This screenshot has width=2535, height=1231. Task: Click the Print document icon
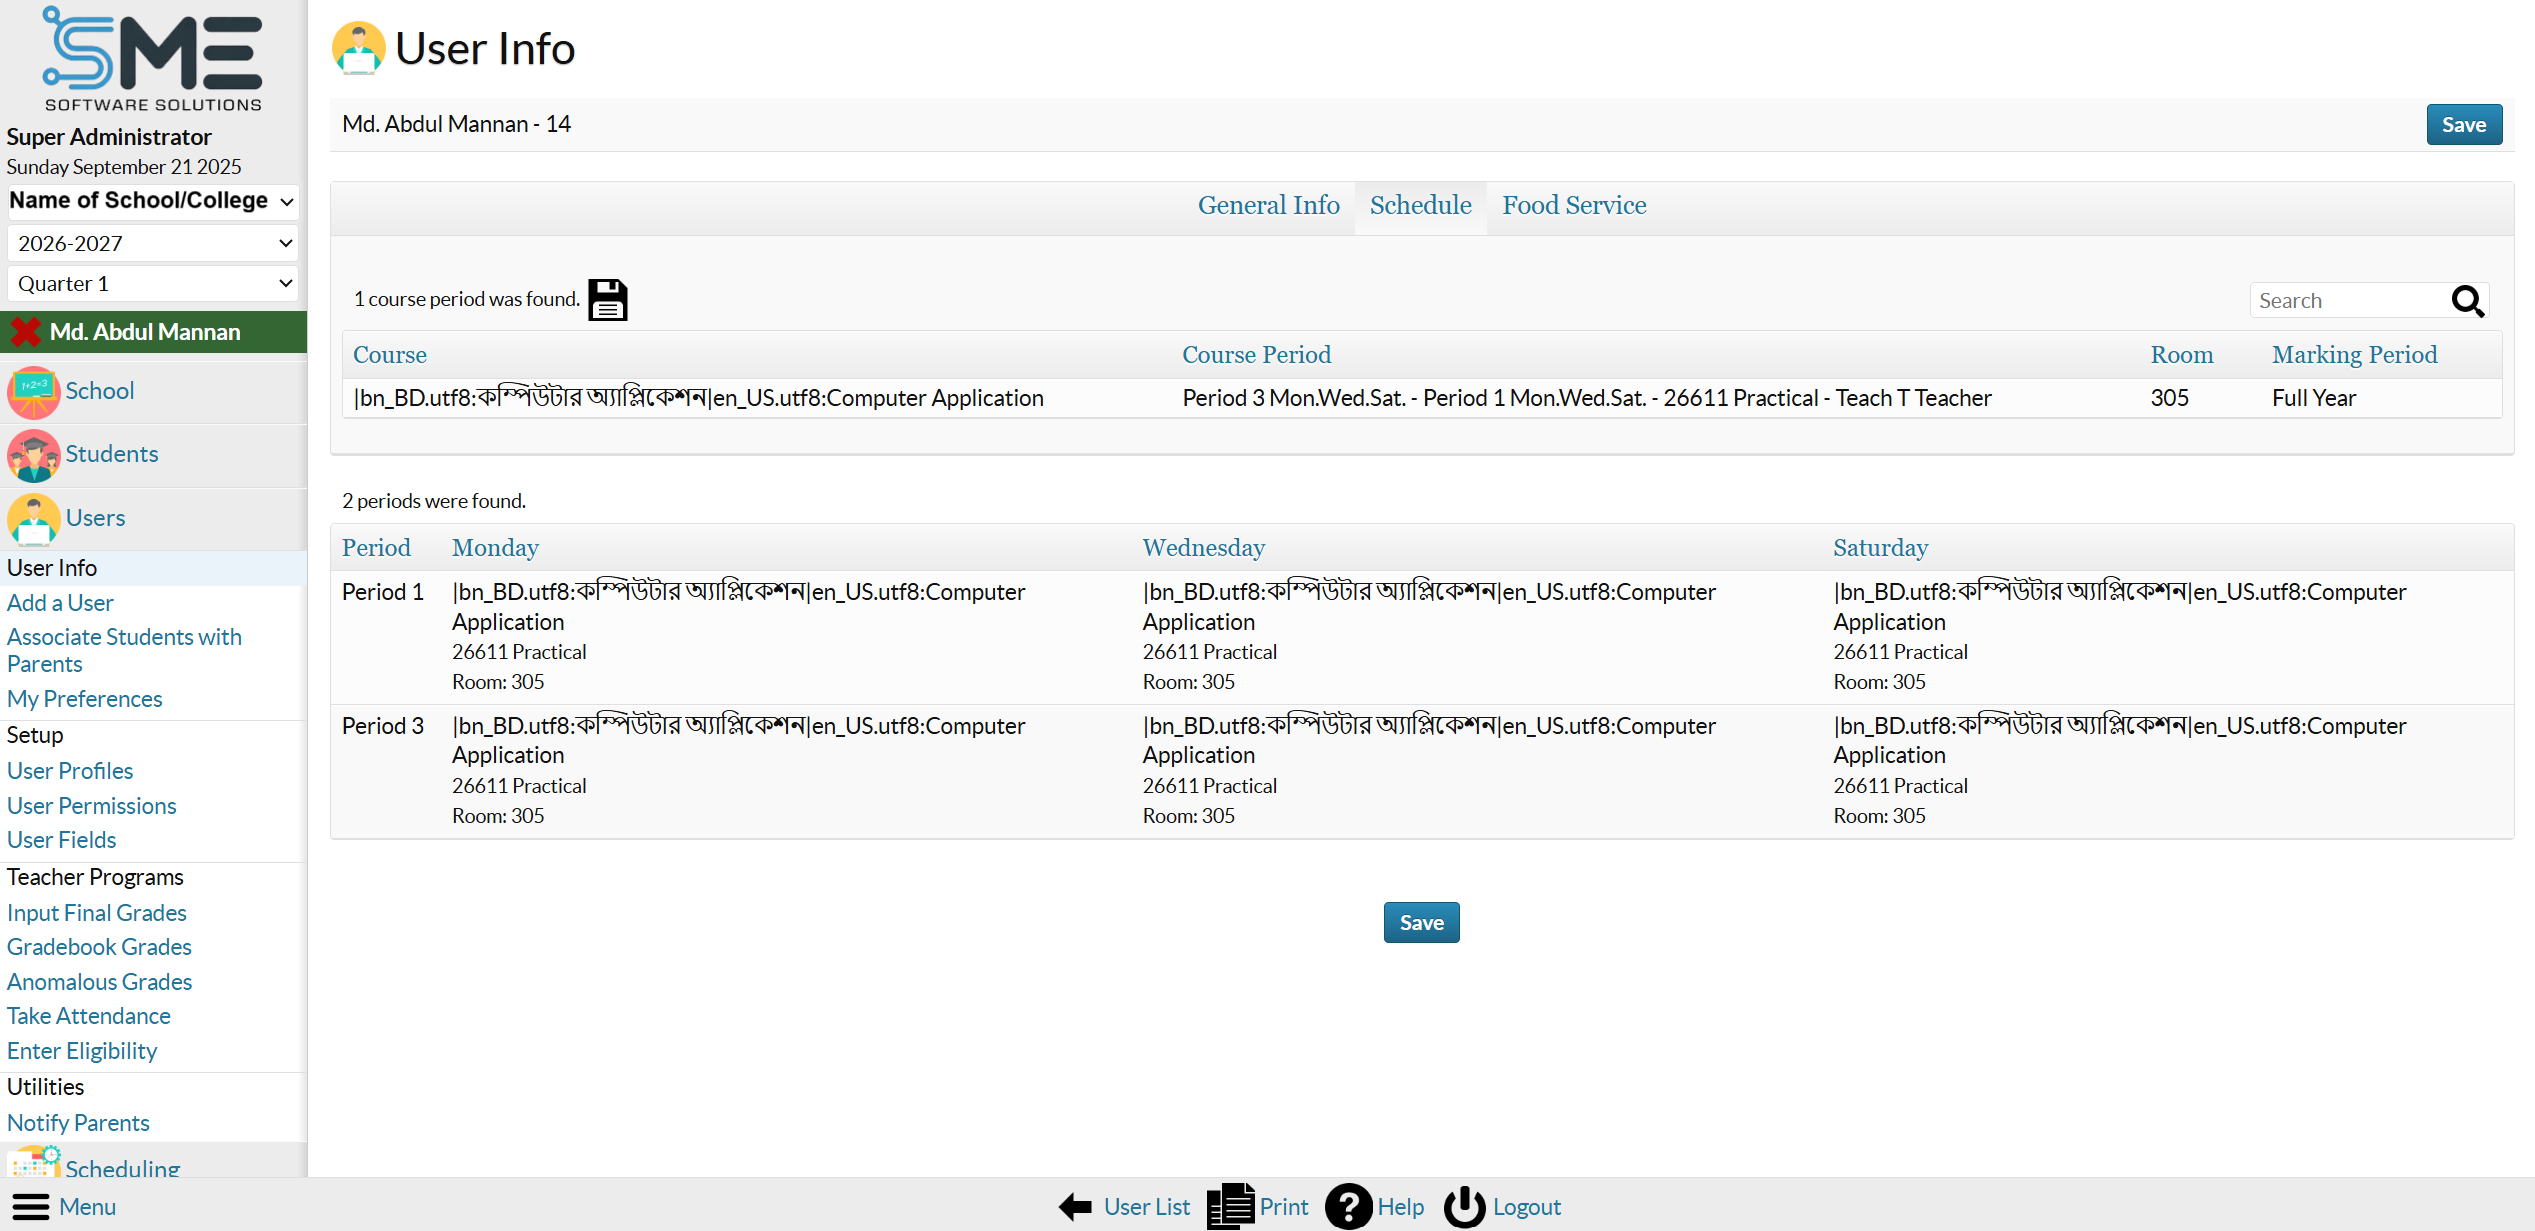[1230, 1207]
